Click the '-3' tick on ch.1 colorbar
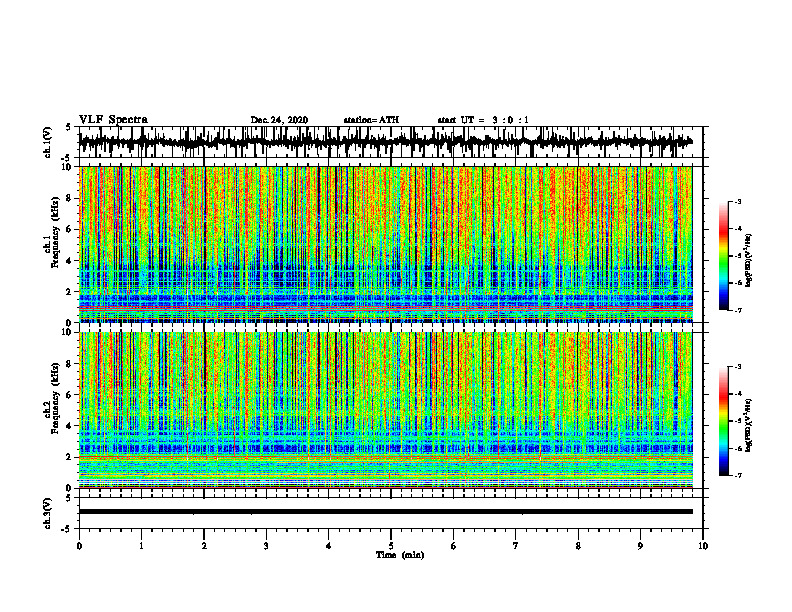This screenshot has width=792, height=612. coord(737,201)
